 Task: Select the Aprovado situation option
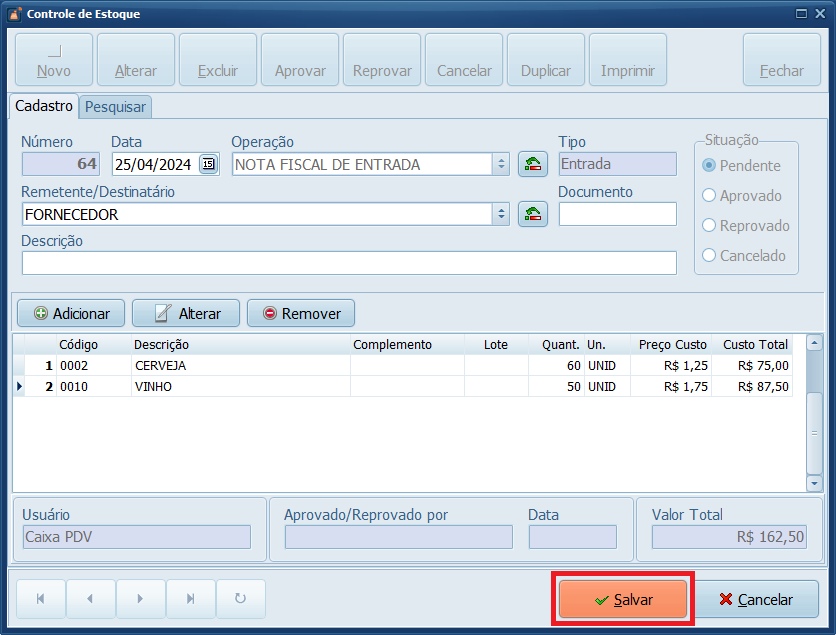(x=710, y=196)
